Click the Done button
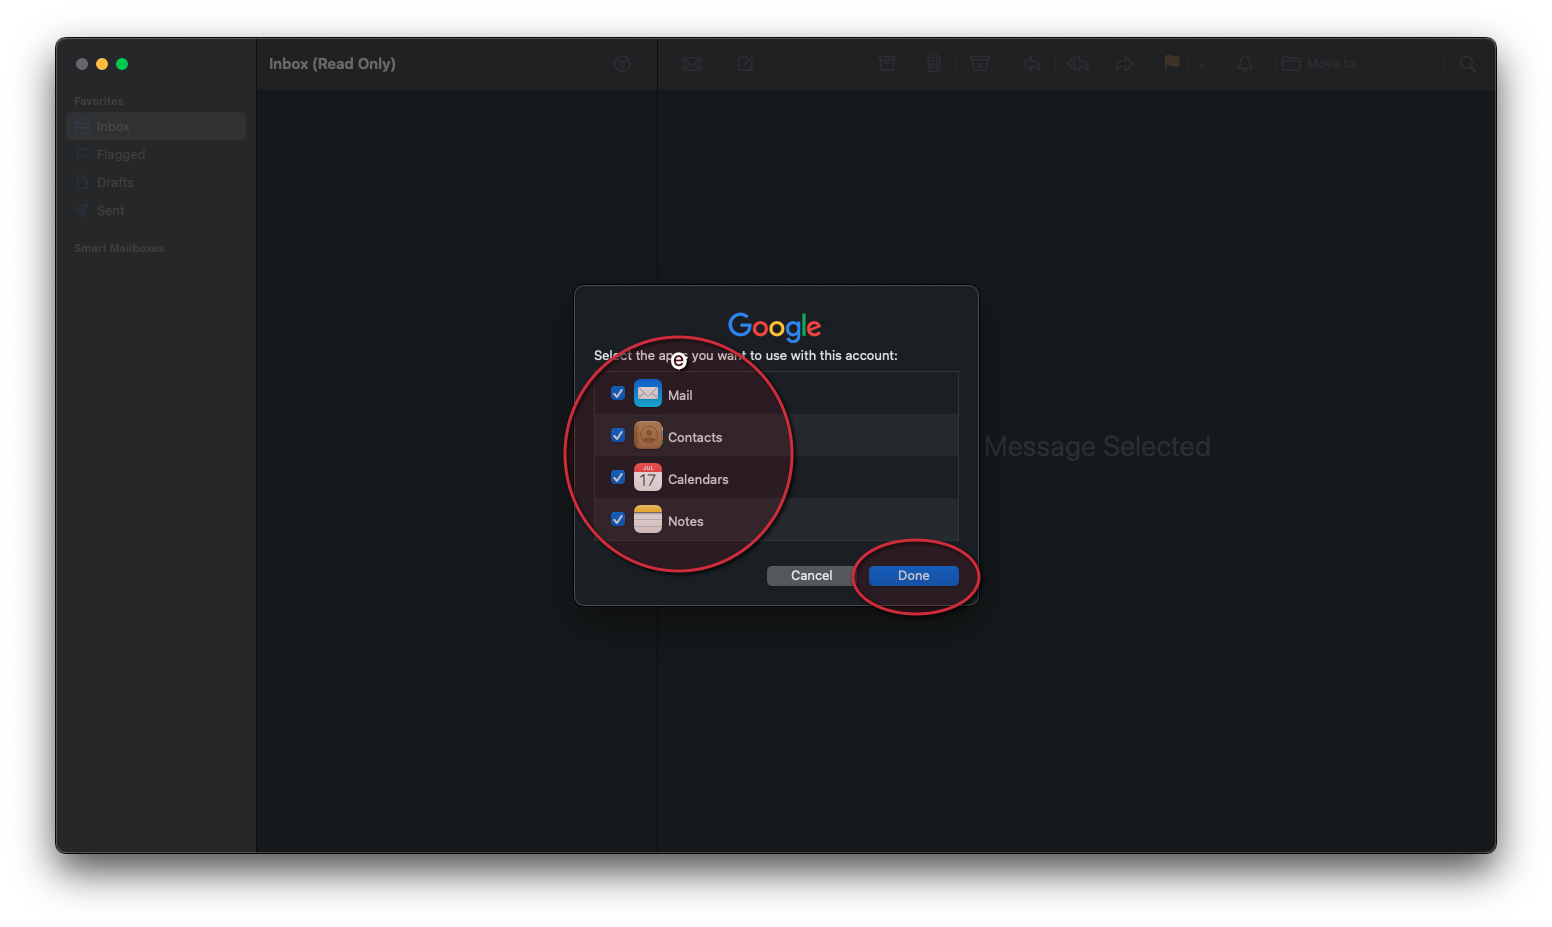The image size is (1552, 927). click(x=914, y=576)
